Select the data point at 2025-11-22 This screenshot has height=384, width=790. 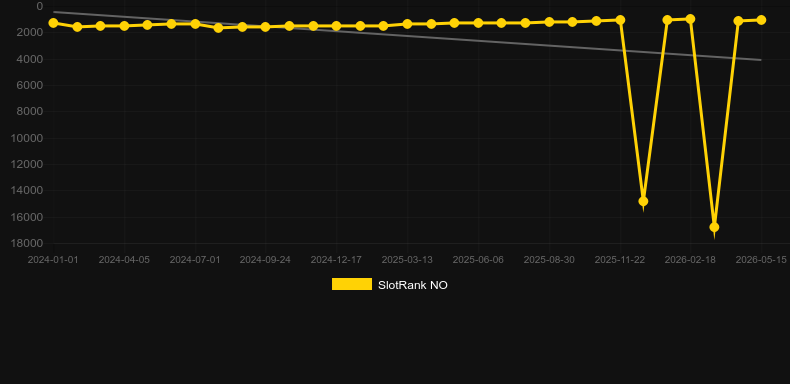[x=620, y=20]
